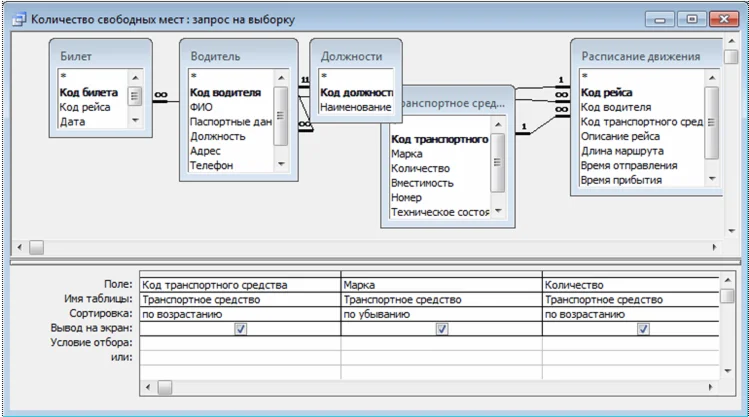Viewport: 749px width, 417px height.
Task: Click the table pane horizontal scrollbar thumb
Action: click(x=36, y=246)
